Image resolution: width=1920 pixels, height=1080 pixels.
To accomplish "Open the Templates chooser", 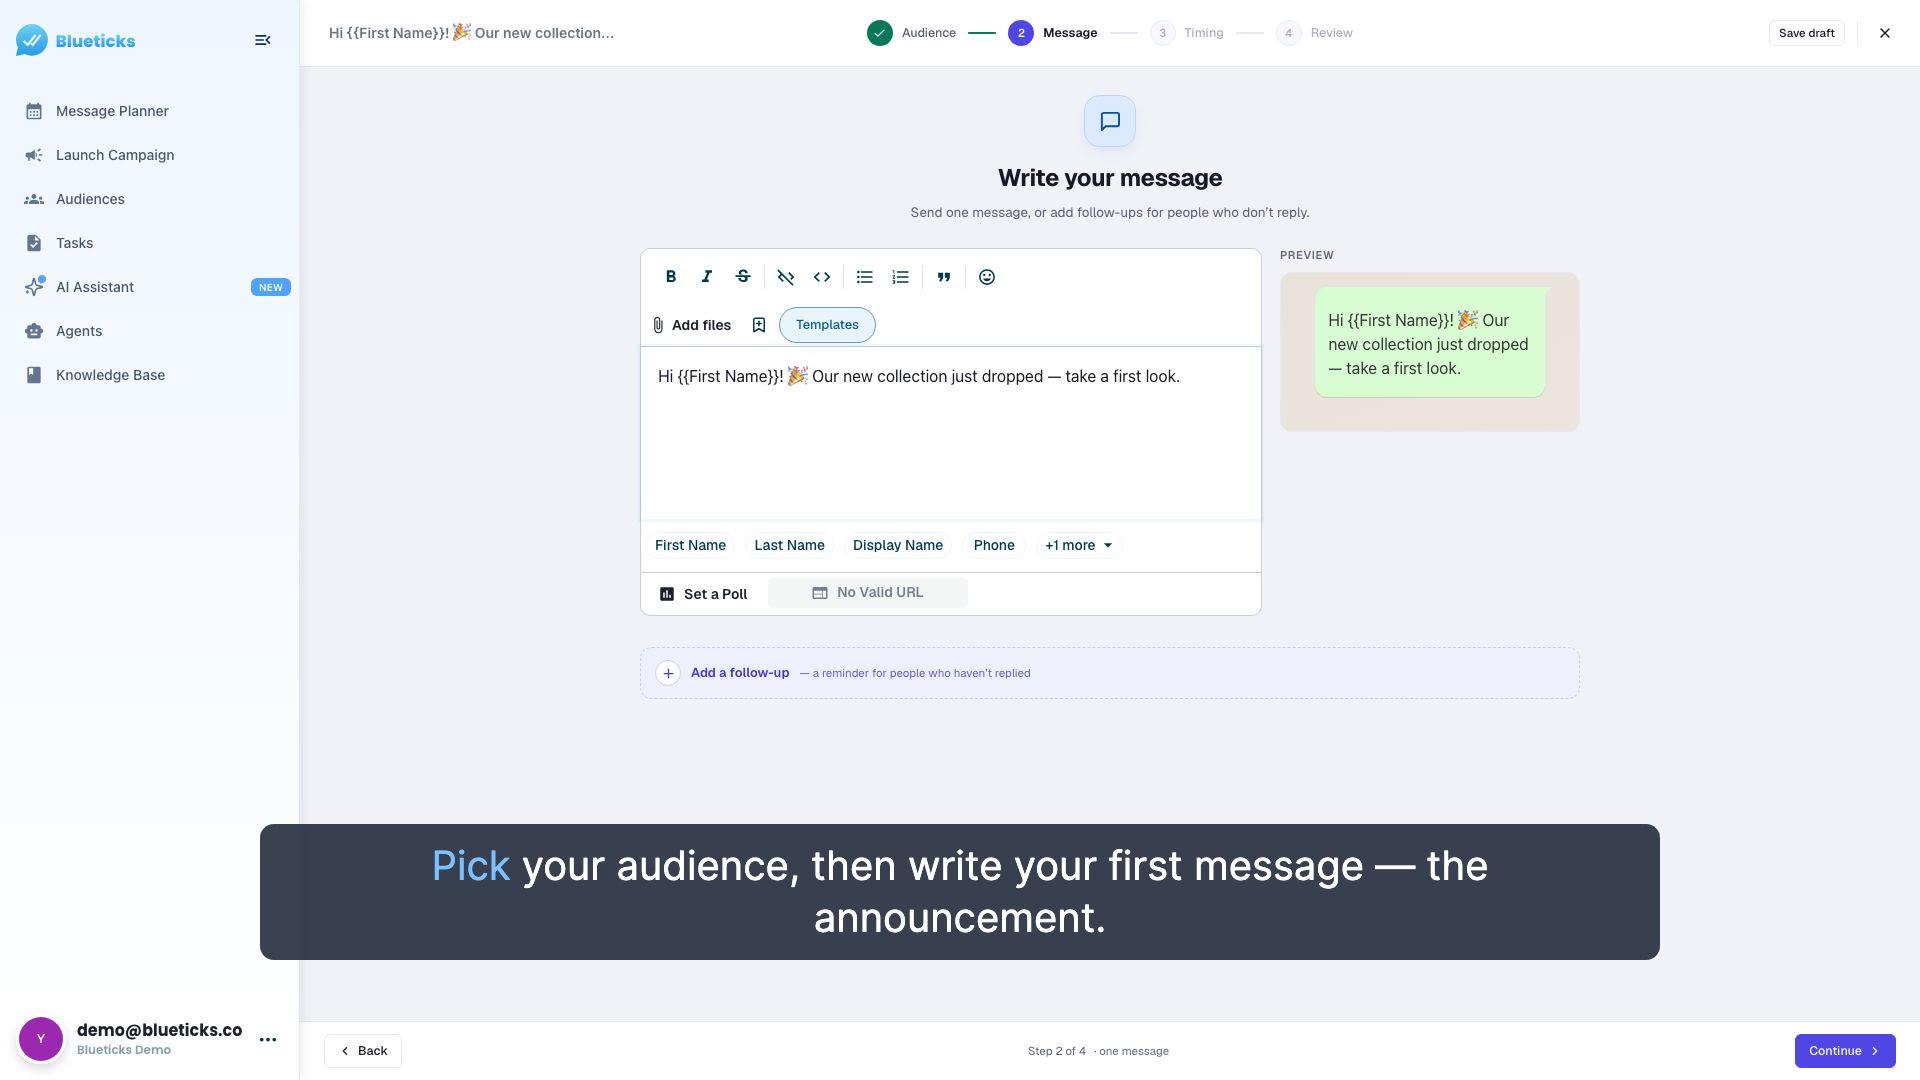I will click(x=827, y=325).
